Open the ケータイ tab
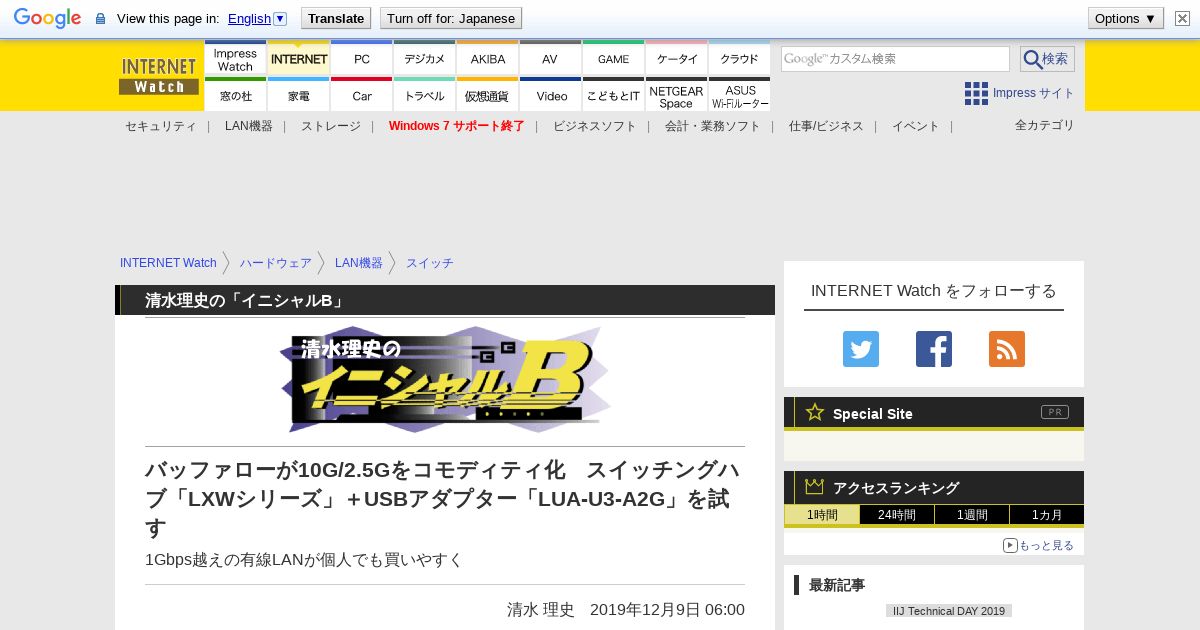 (677, 59)
